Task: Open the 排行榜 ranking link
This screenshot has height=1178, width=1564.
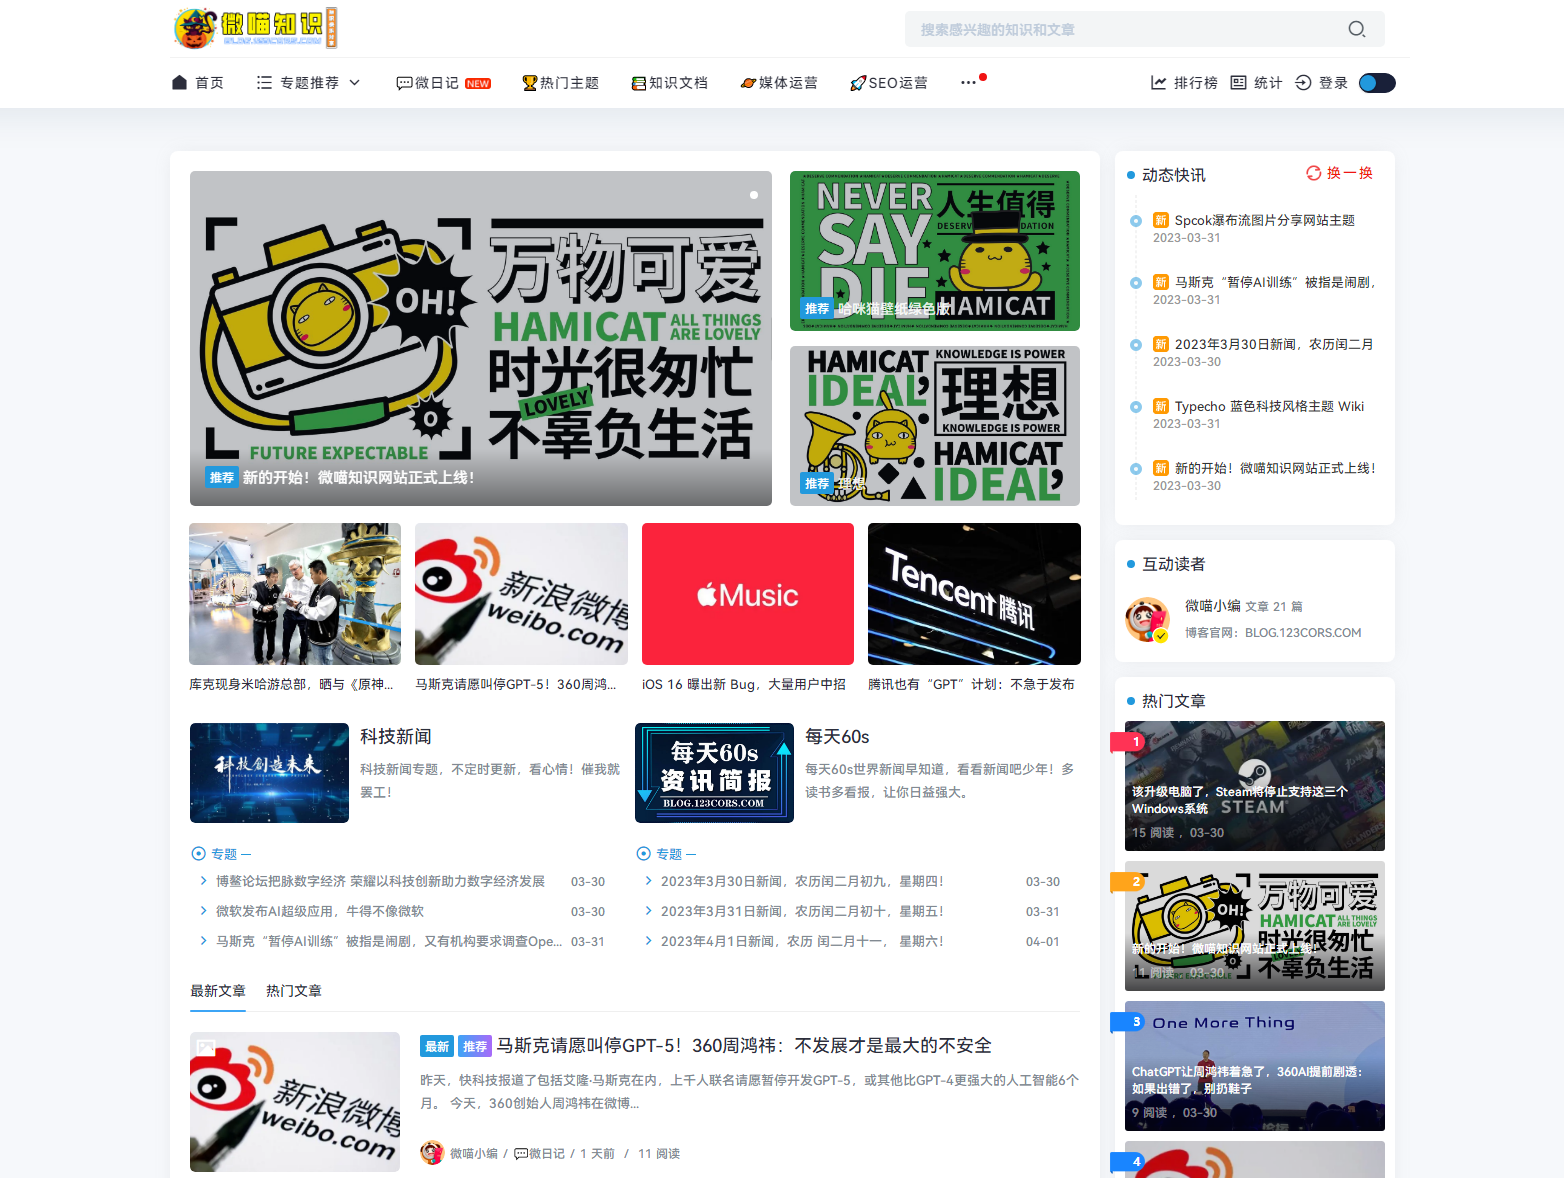Action: 1184,83
